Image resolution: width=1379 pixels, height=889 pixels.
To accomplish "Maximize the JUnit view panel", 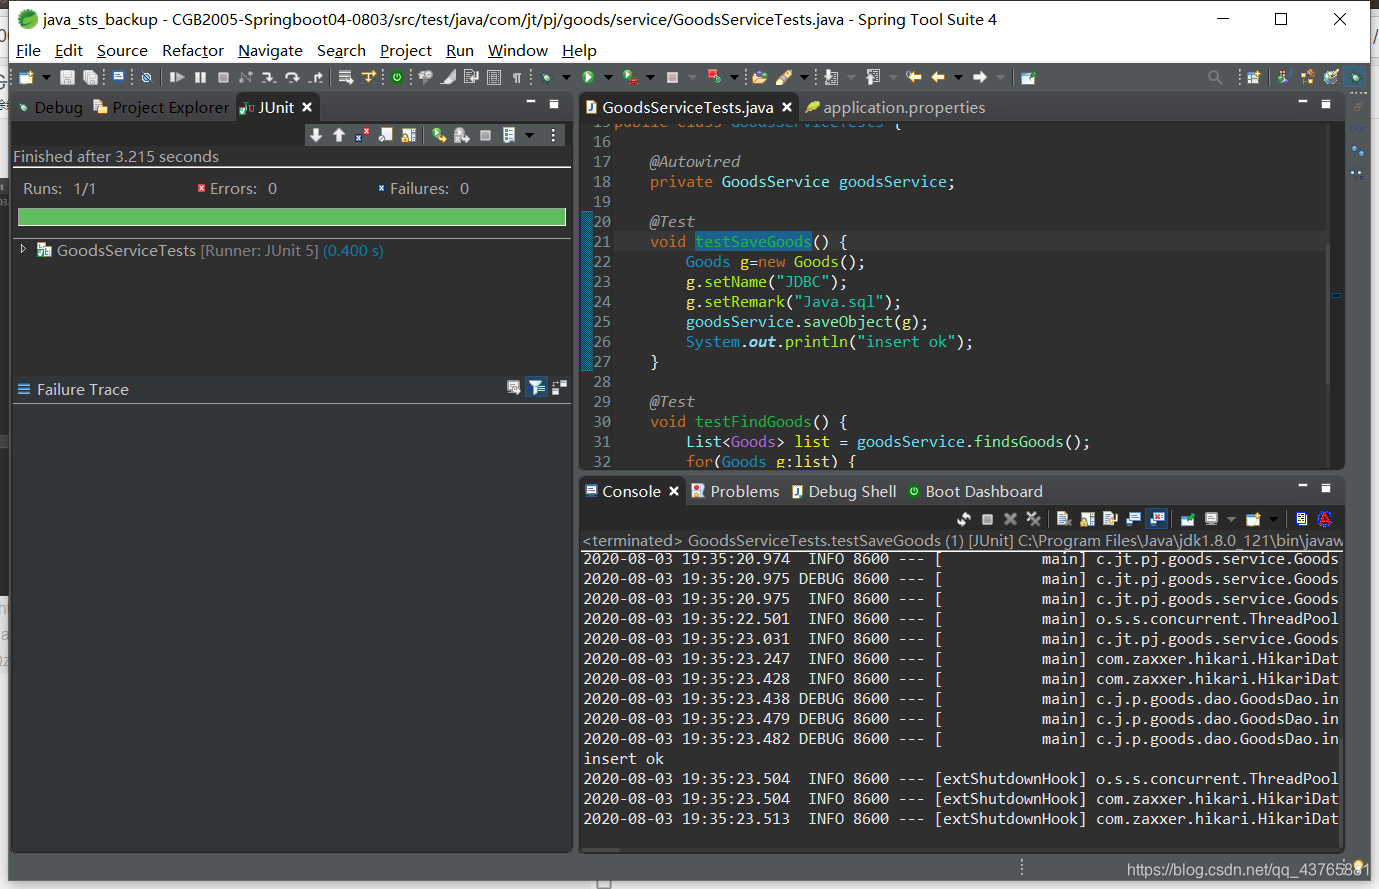I will coord(554,103).
